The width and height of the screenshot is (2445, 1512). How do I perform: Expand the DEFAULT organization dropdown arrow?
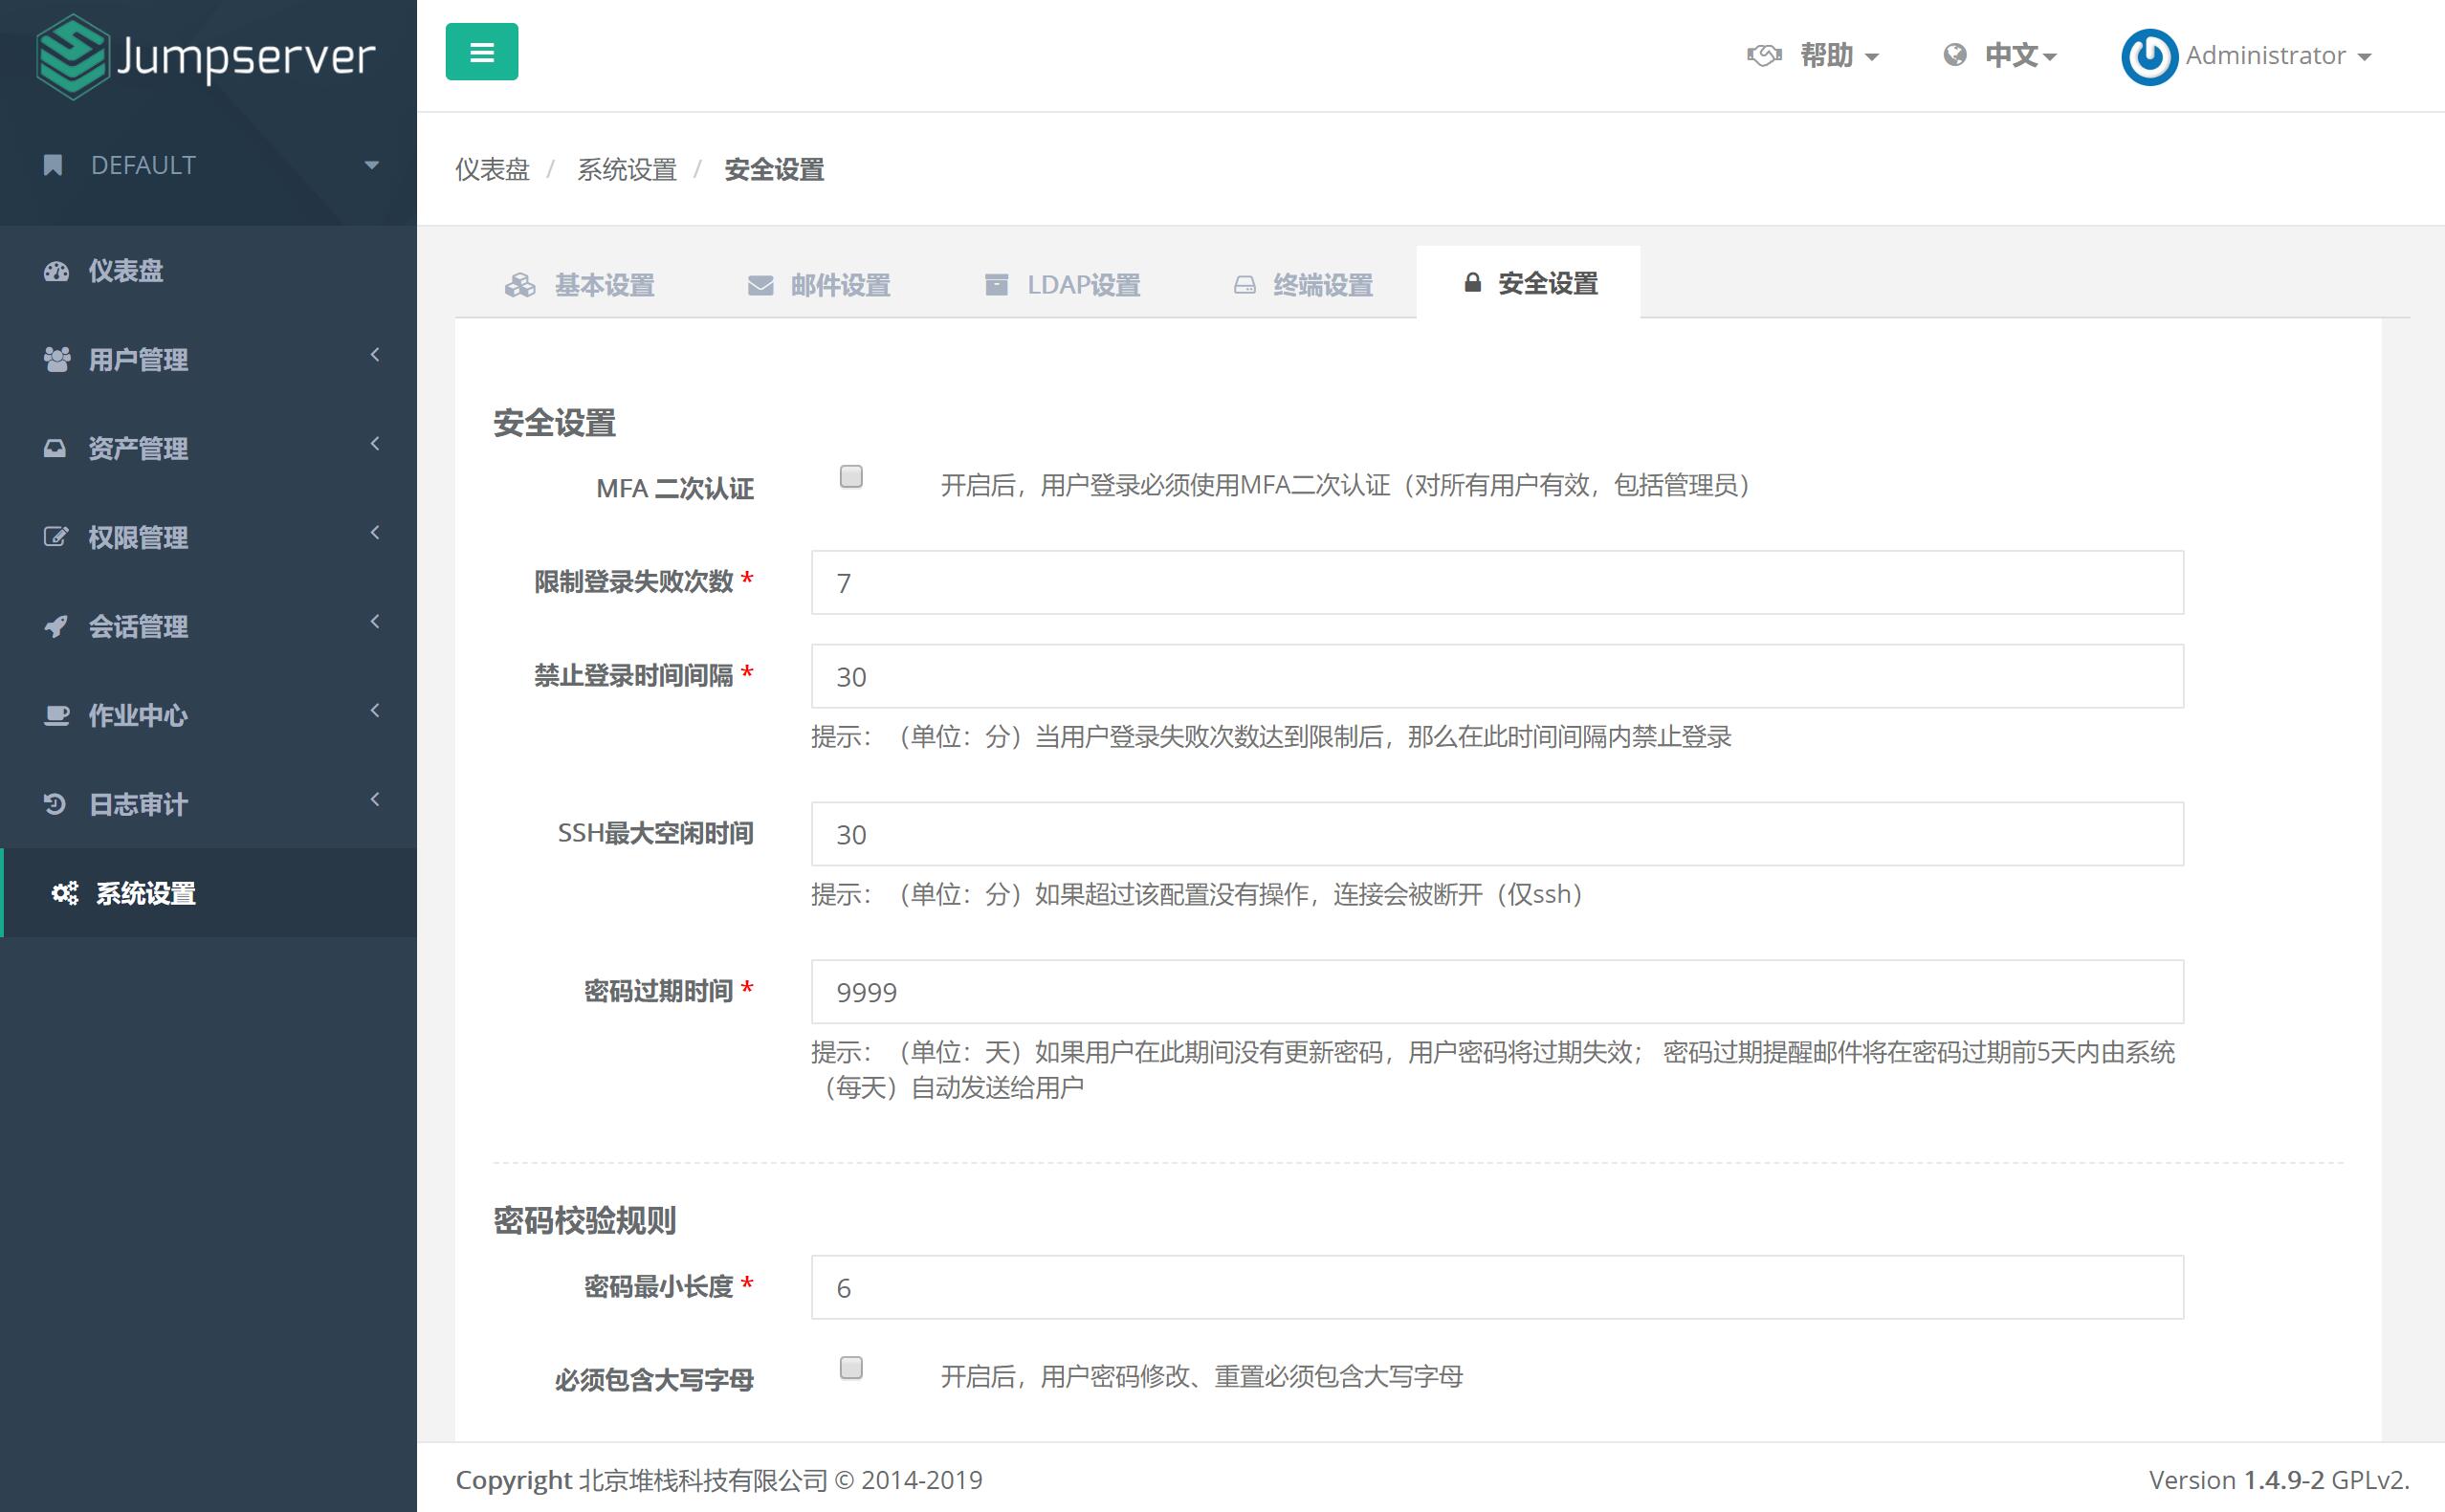pos(372,165)
